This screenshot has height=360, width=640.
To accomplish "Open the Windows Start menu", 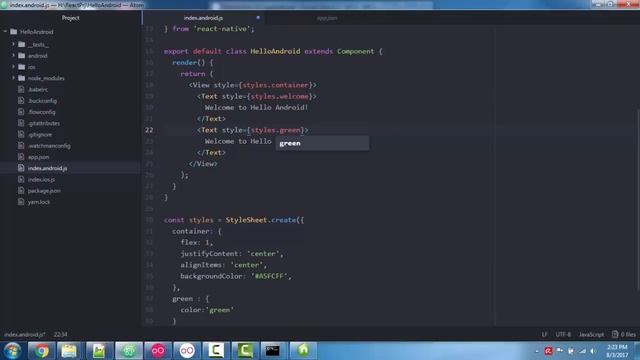I will (x=12, y=351).
